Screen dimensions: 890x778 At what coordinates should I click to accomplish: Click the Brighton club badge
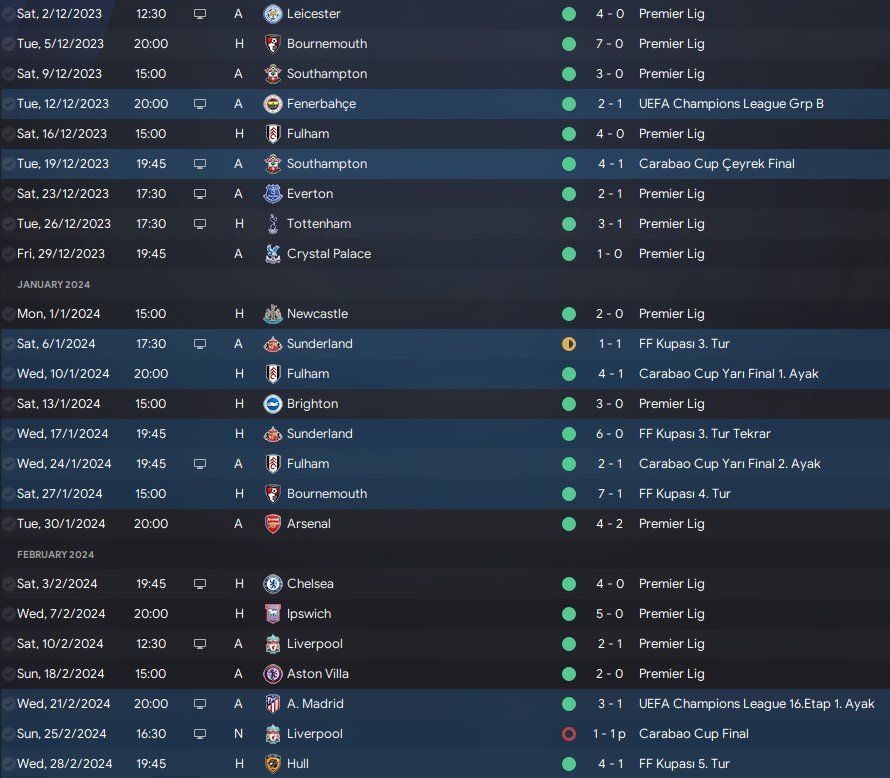[273, 403]
